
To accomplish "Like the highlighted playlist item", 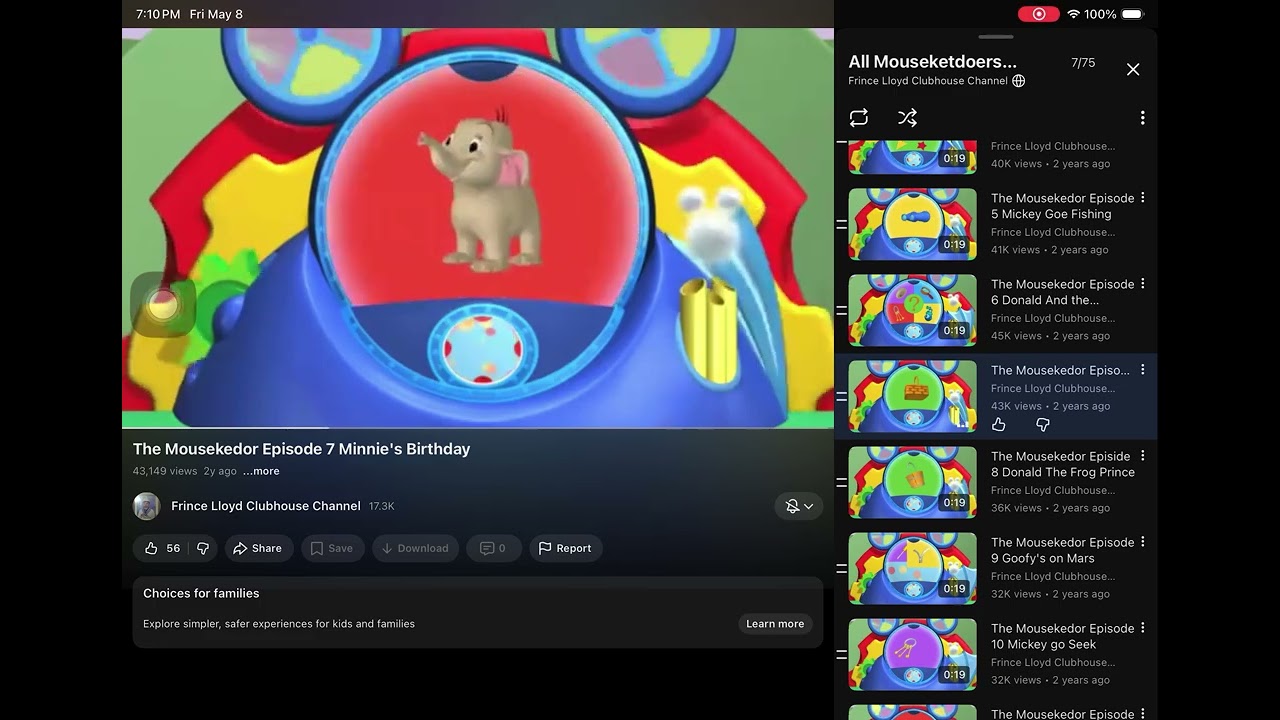I will click(998, 425).
